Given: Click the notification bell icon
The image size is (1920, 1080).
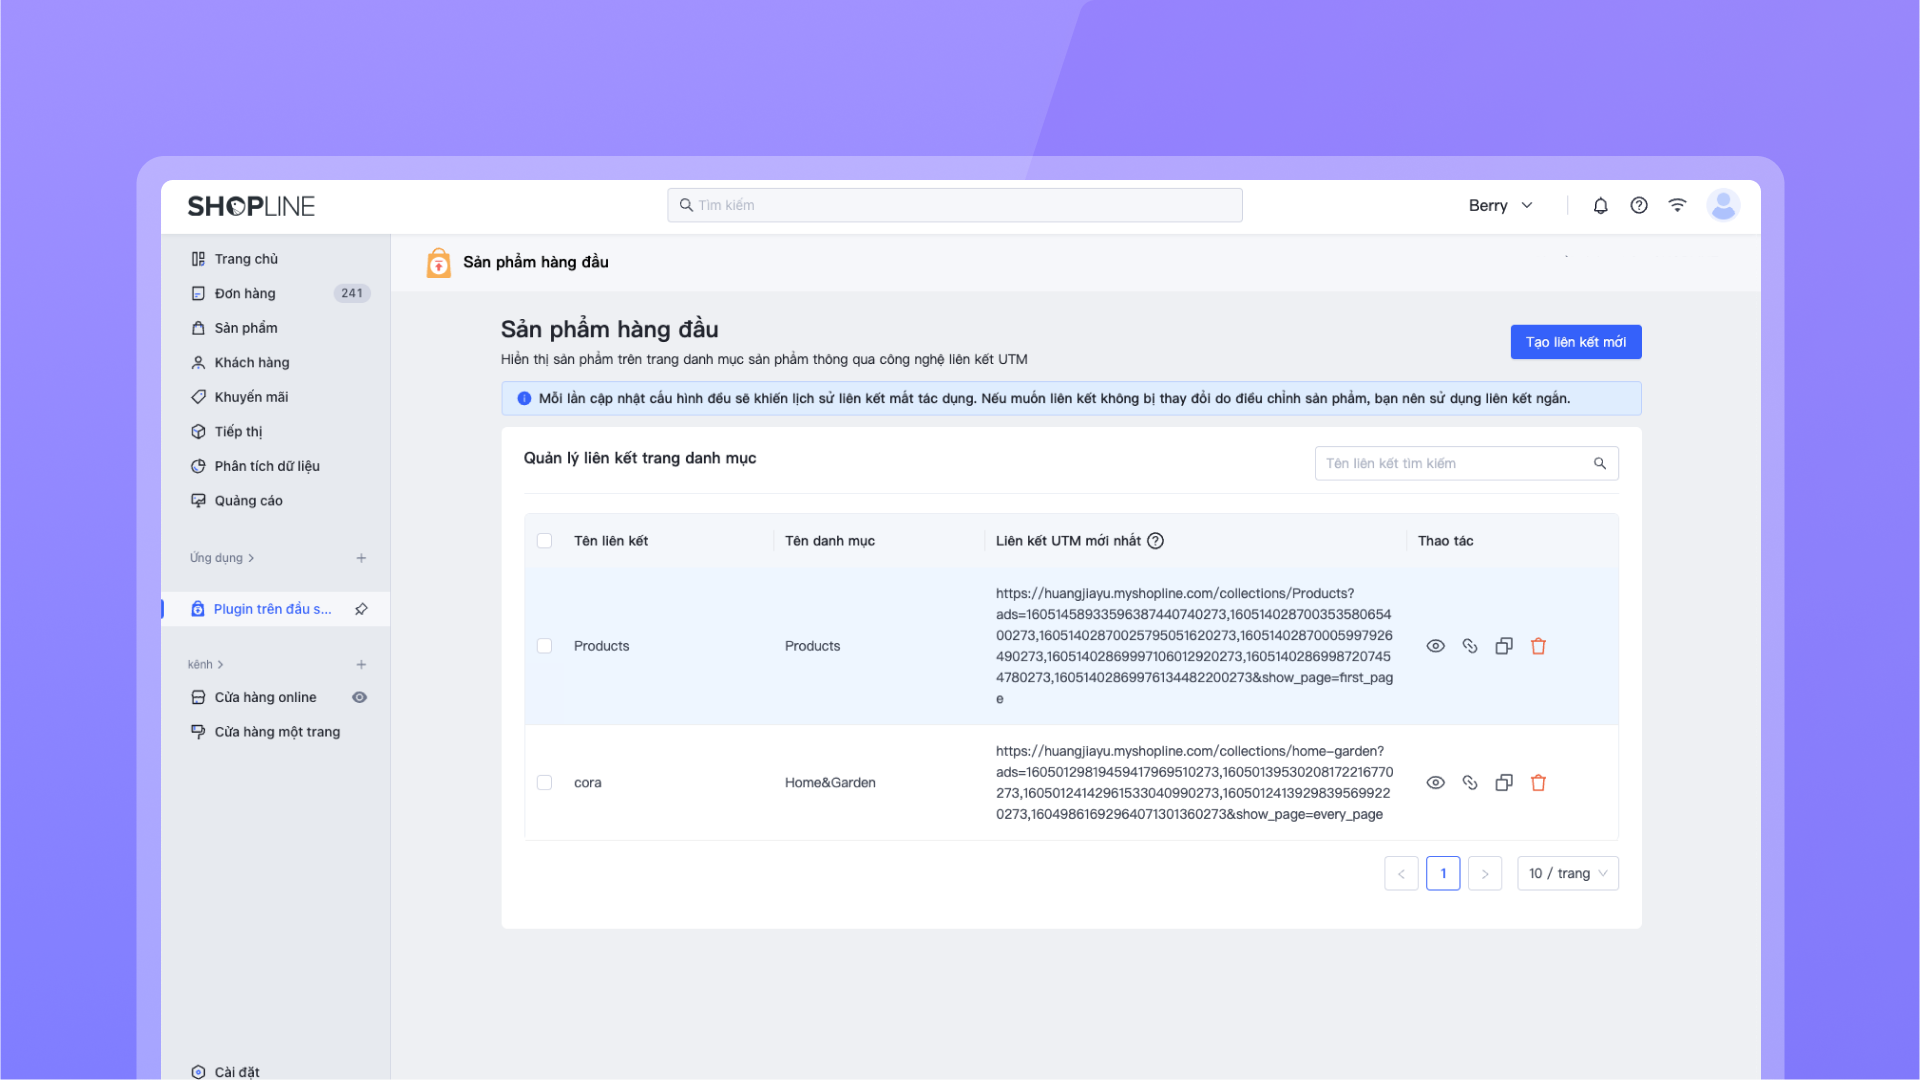Looking at the screenshot, I should (x=1600, y=206).
